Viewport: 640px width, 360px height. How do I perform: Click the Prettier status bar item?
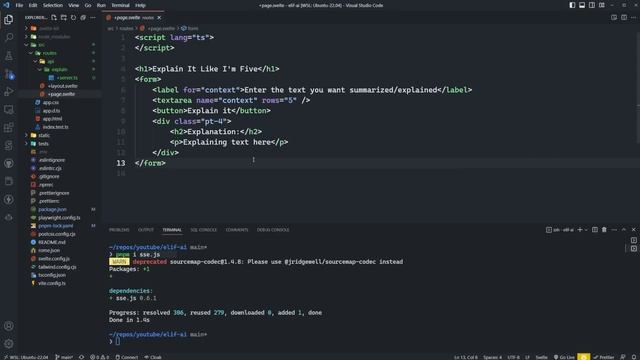click(x=604, y=357)
